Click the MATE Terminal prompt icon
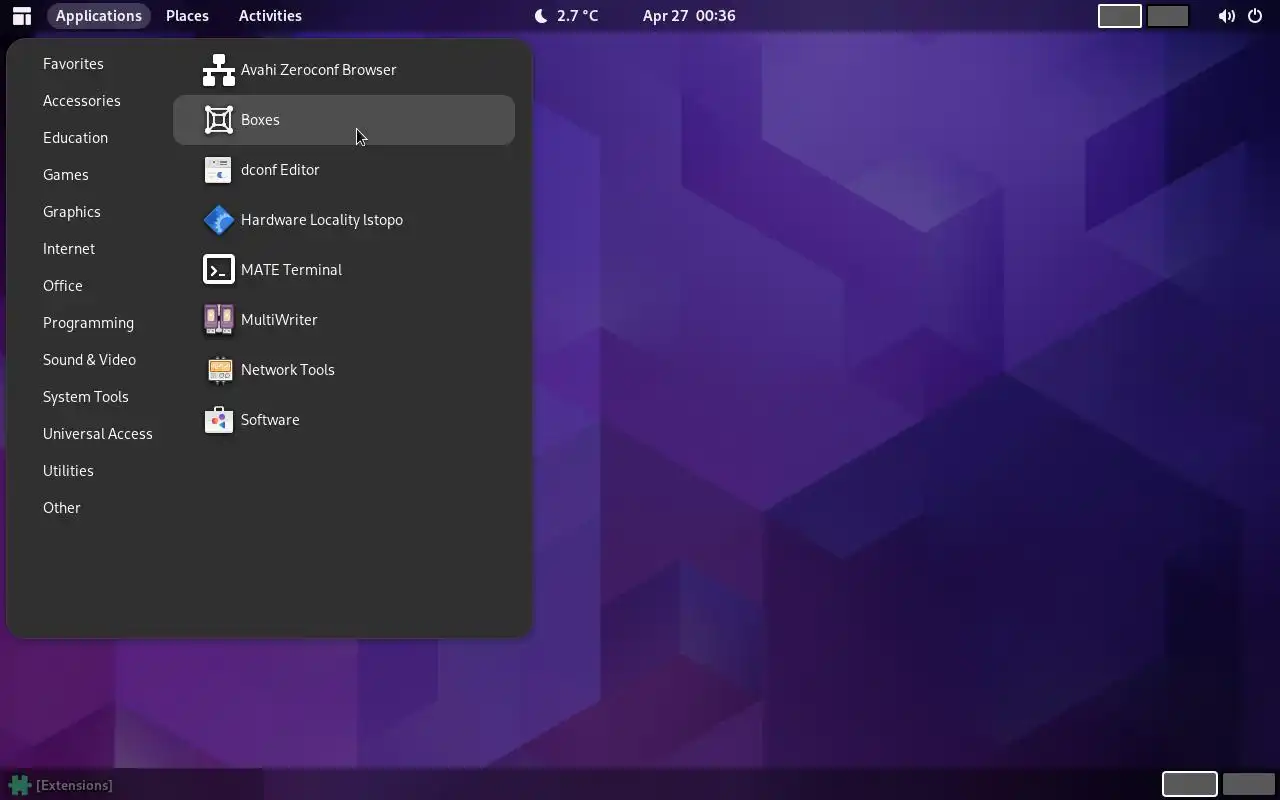The height and width of the screenshot is (800, 1280). [219, 270]
